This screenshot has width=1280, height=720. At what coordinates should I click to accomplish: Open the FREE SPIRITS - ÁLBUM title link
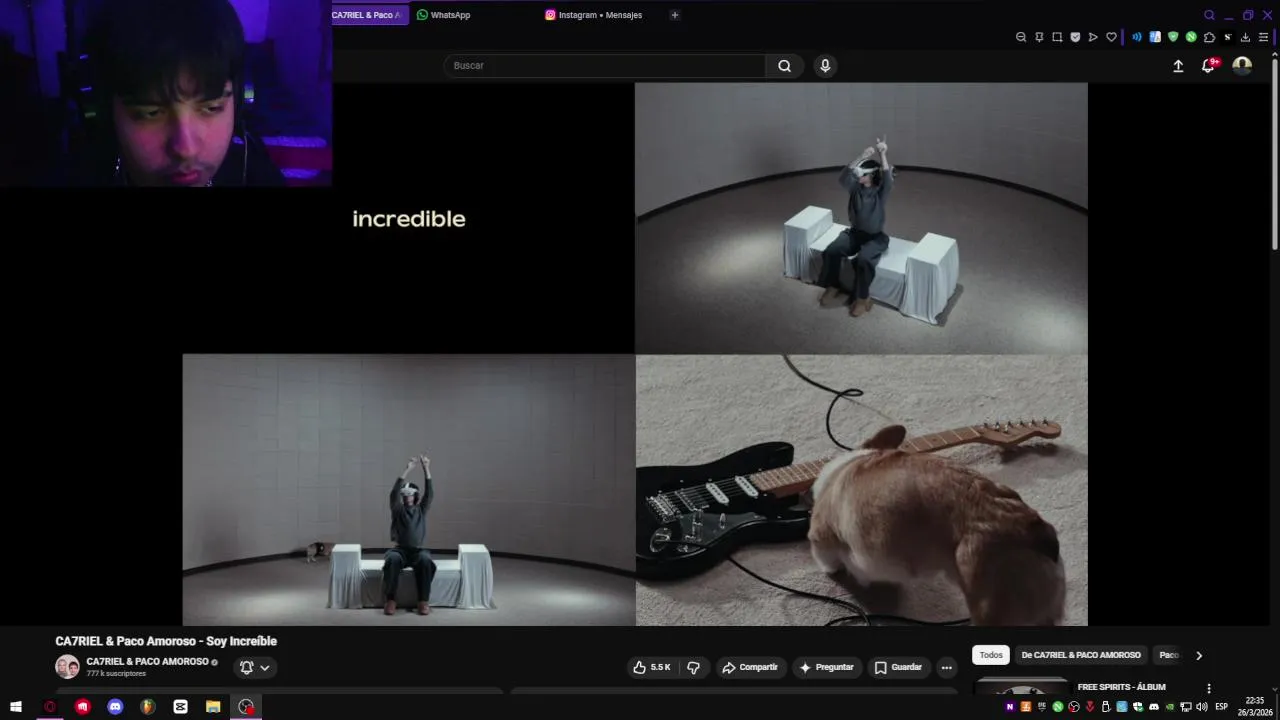[1121, 687]
